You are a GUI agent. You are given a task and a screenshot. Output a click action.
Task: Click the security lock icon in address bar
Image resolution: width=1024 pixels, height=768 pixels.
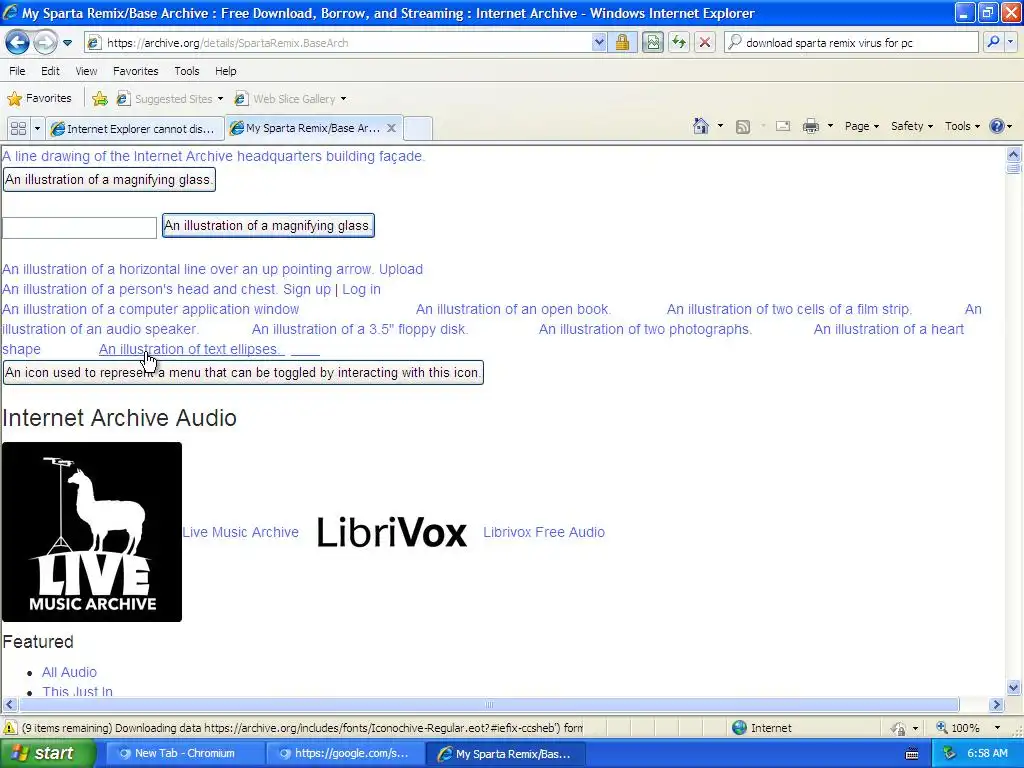point(622,43)
